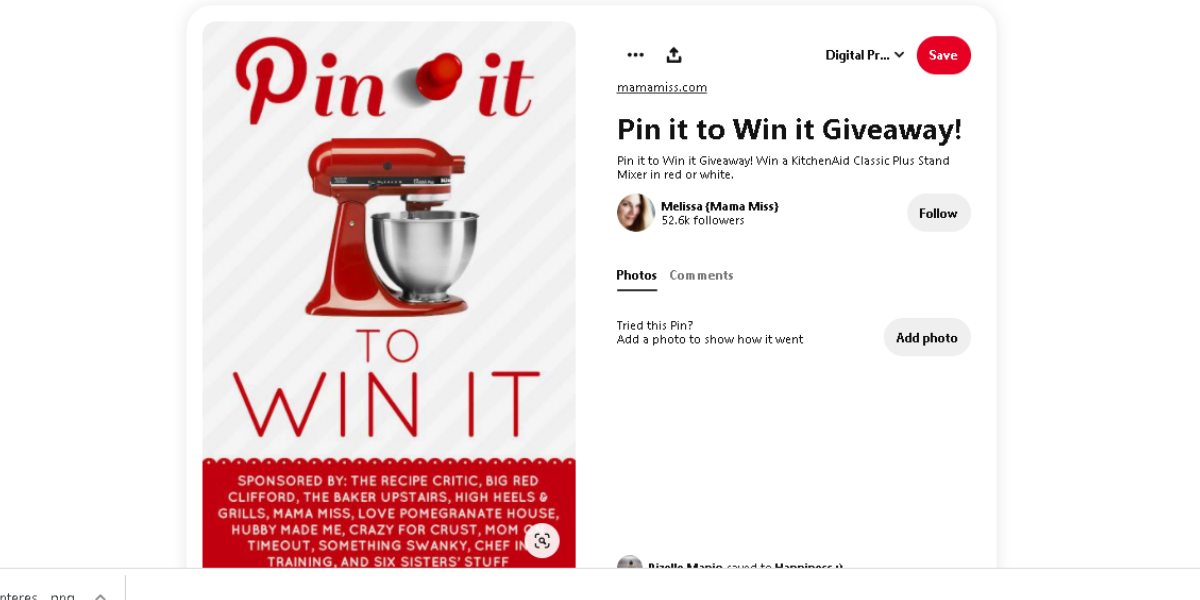Click chevron arrow beside board name
The width and height of the screenshot is (1200, 600).
899,55
